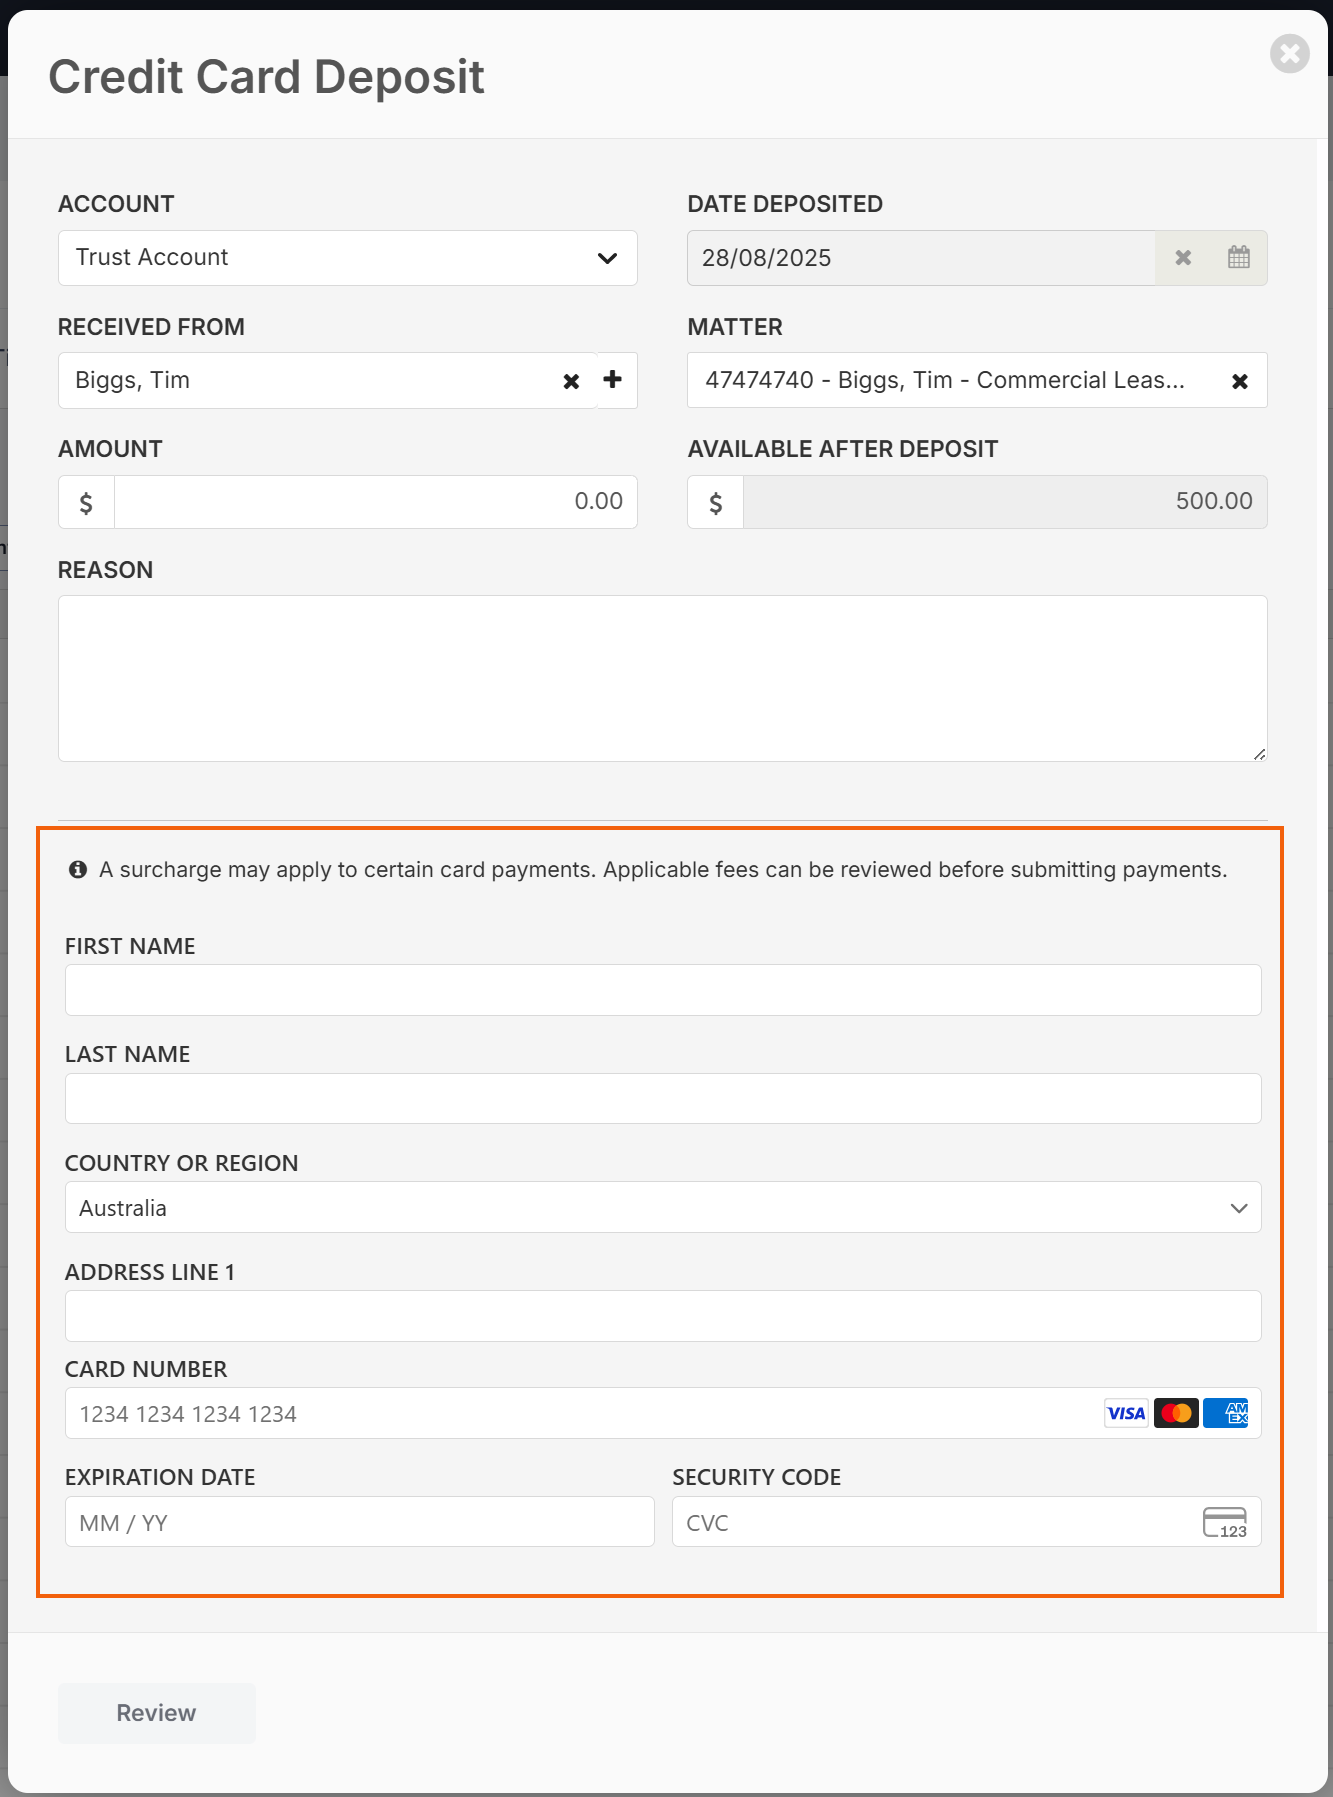Viewport: 1333px width, 1797px height.
Task: Select the First Name field
Action: tap(662, 990)
